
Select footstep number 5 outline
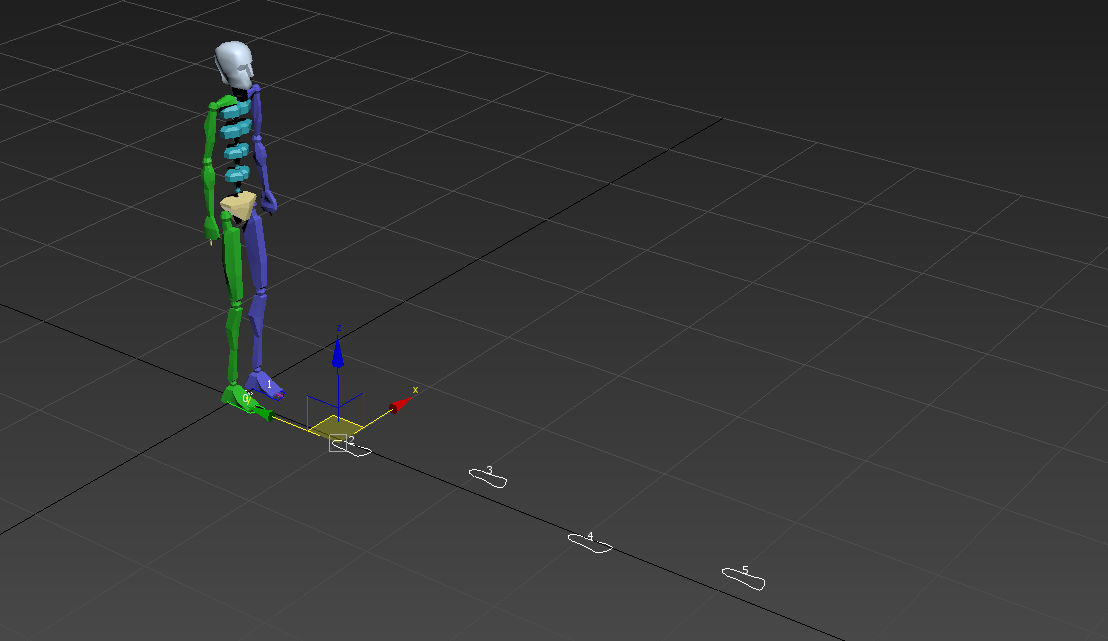pyautogui.click(x=743, y=579)
